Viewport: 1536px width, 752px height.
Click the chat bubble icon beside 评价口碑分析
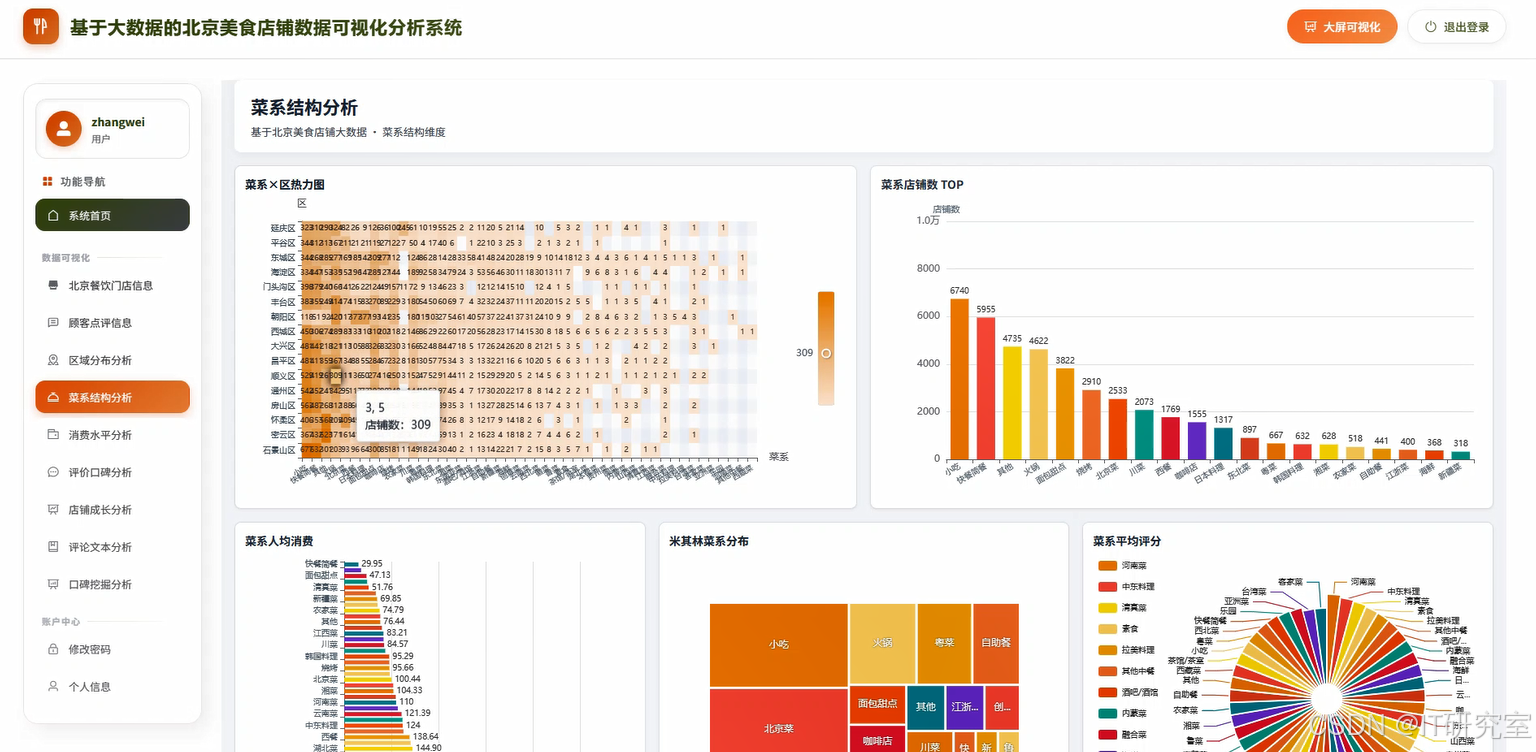tap(54, 472)
